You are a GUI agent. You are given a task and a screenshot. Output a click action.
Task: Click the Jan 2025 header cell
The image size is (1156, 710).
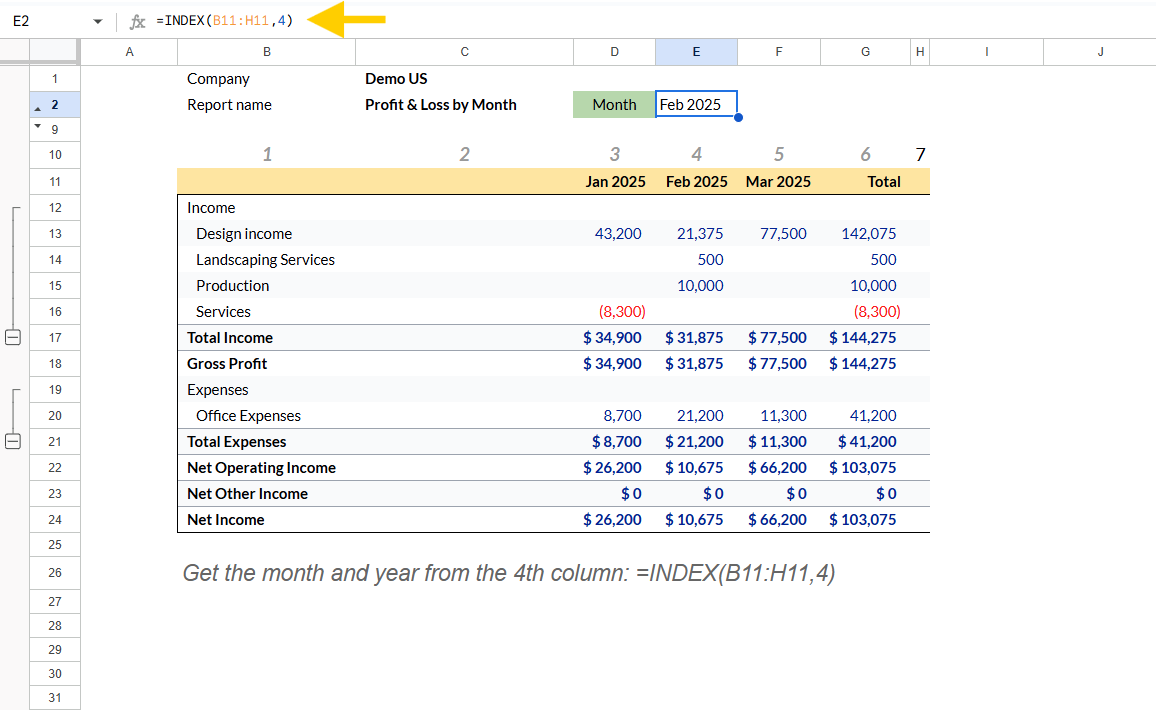pos(616,181)
